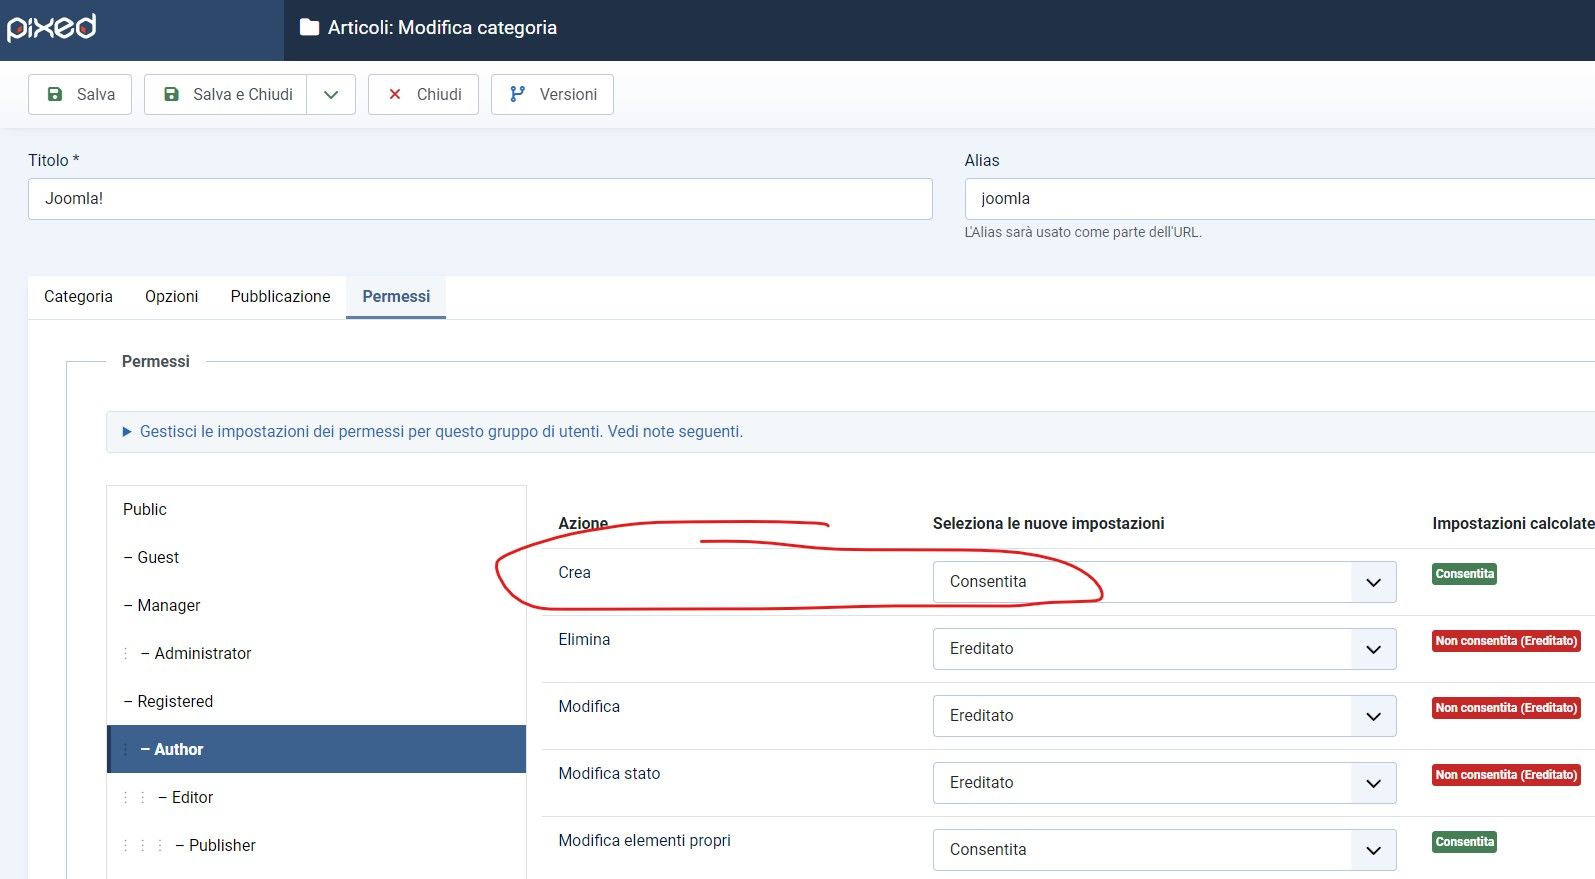Viewport: 1595px width, 879px height.
Task: Click the Salva button with disk icon
Action: [80, 94]
